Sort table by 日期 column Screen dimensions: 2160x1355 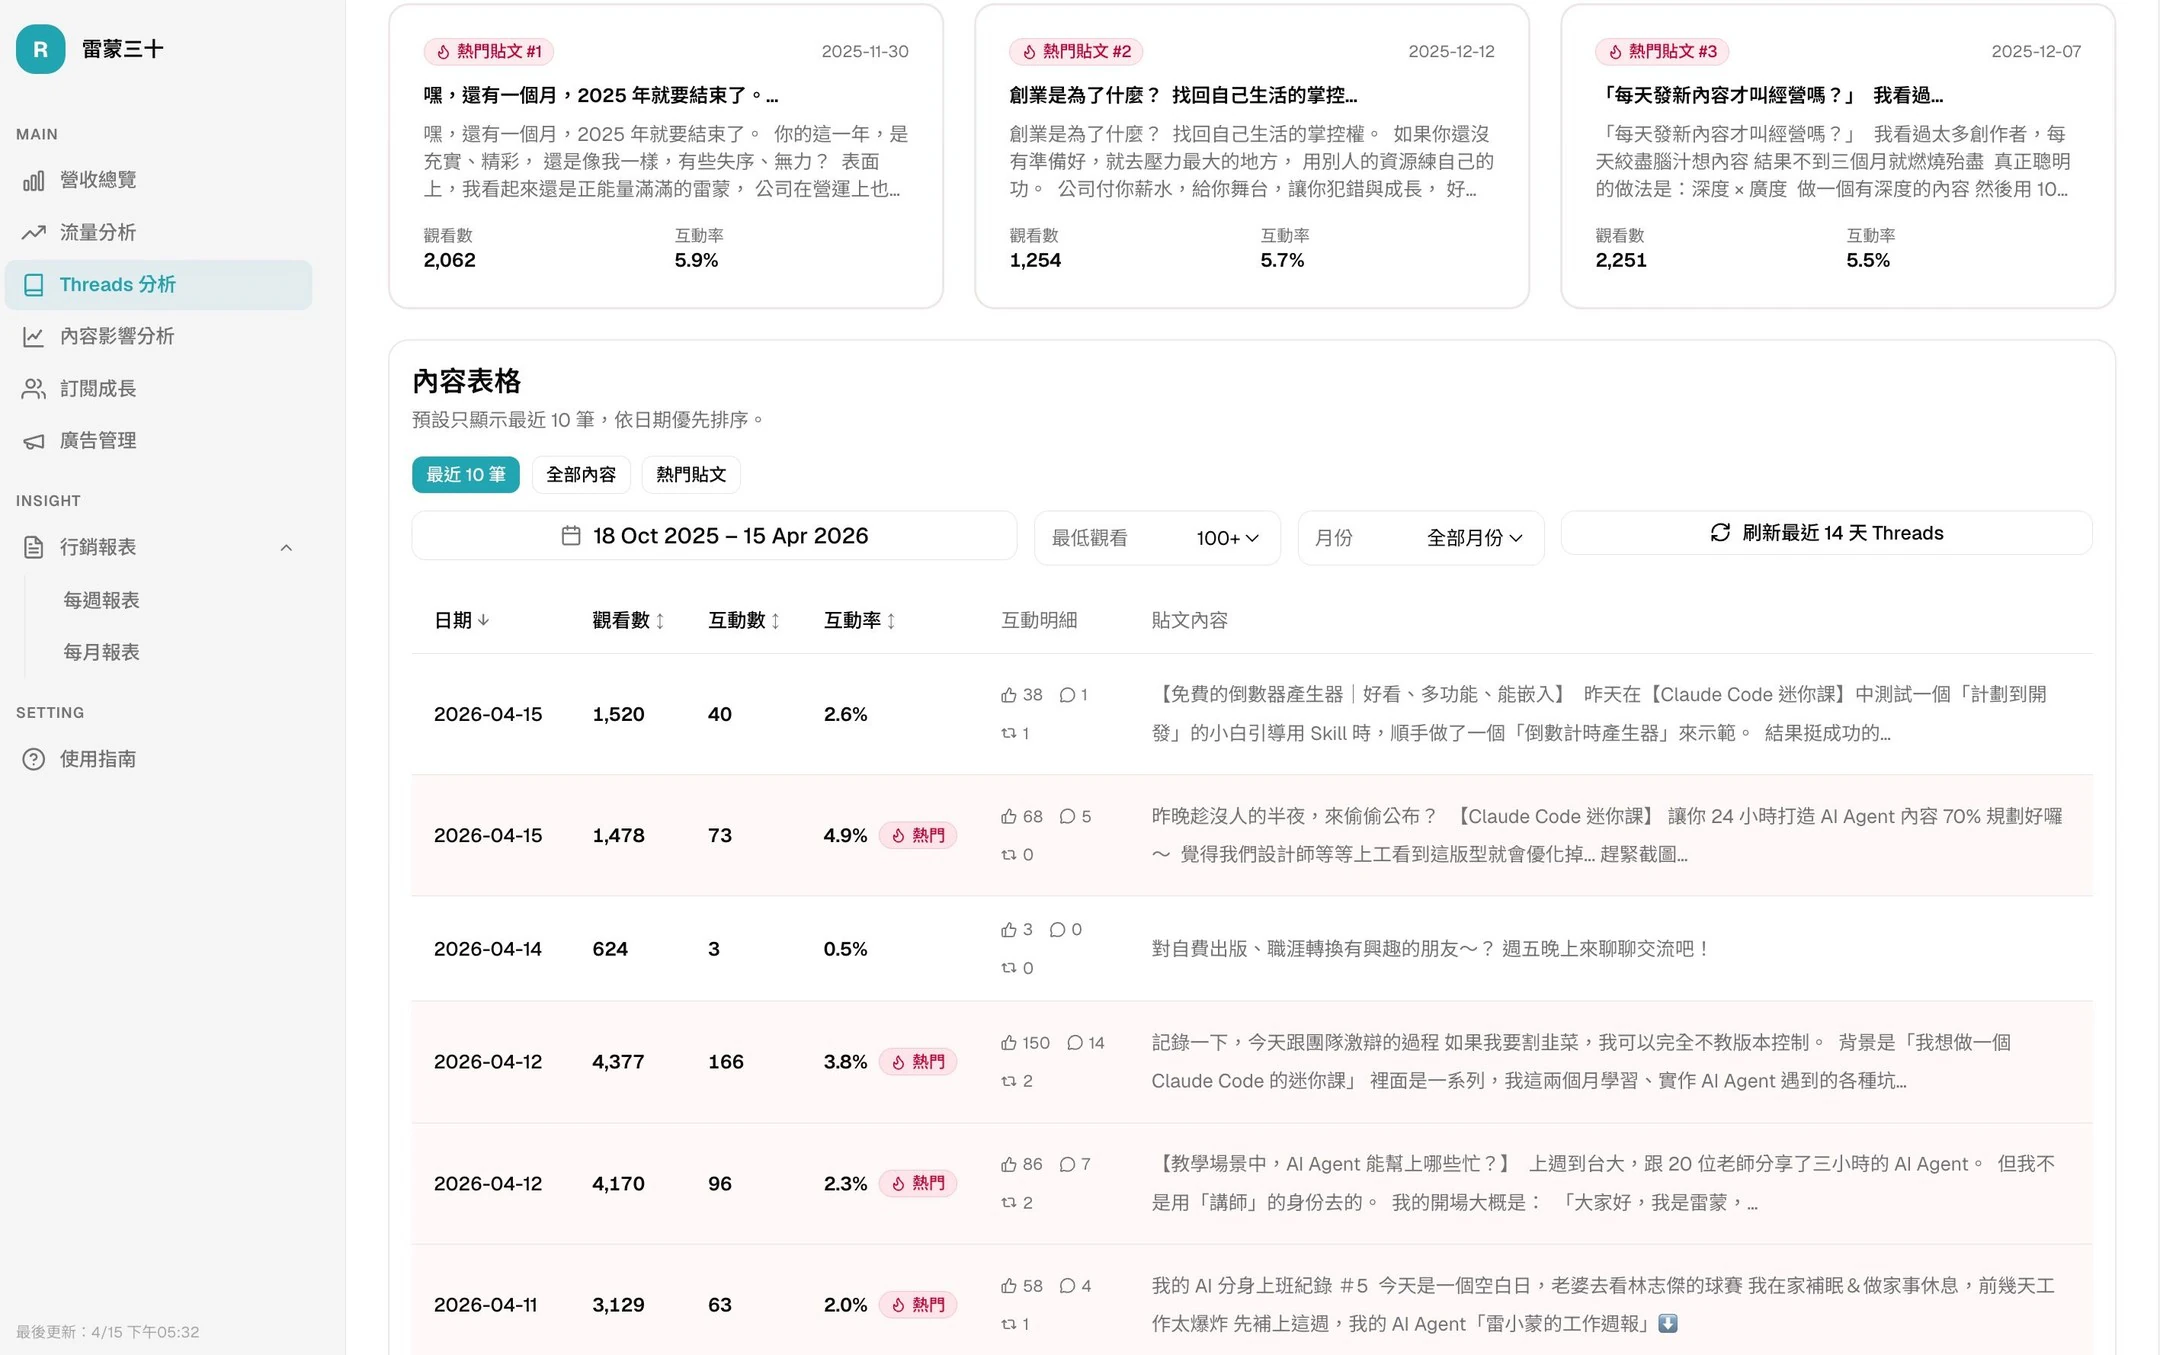(461, 620)
